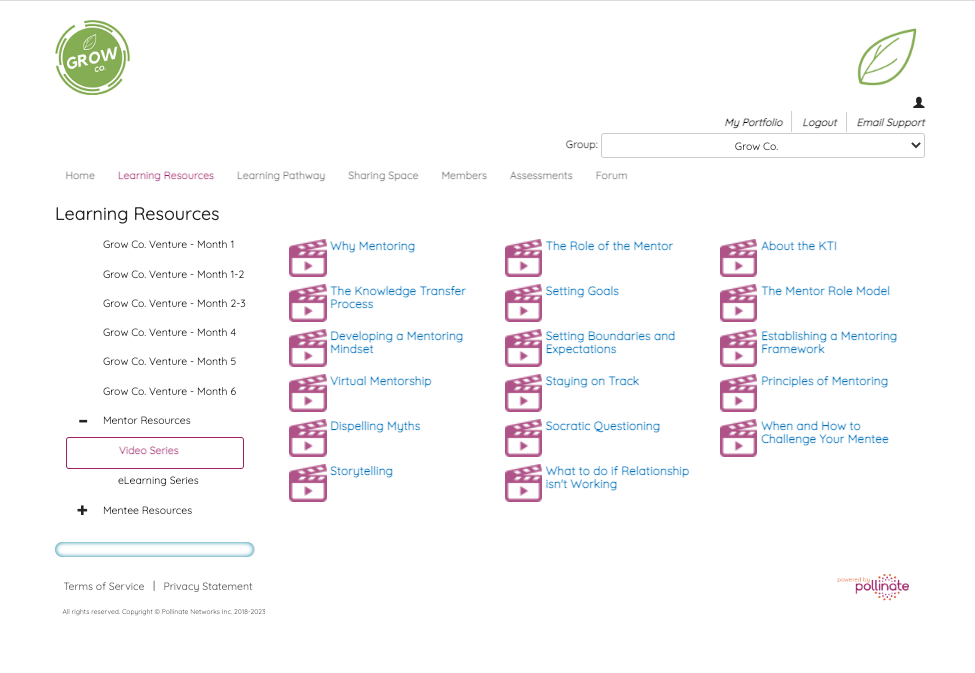Open the Privacy Statement
The image size is (975, 673).
point(207,586)
